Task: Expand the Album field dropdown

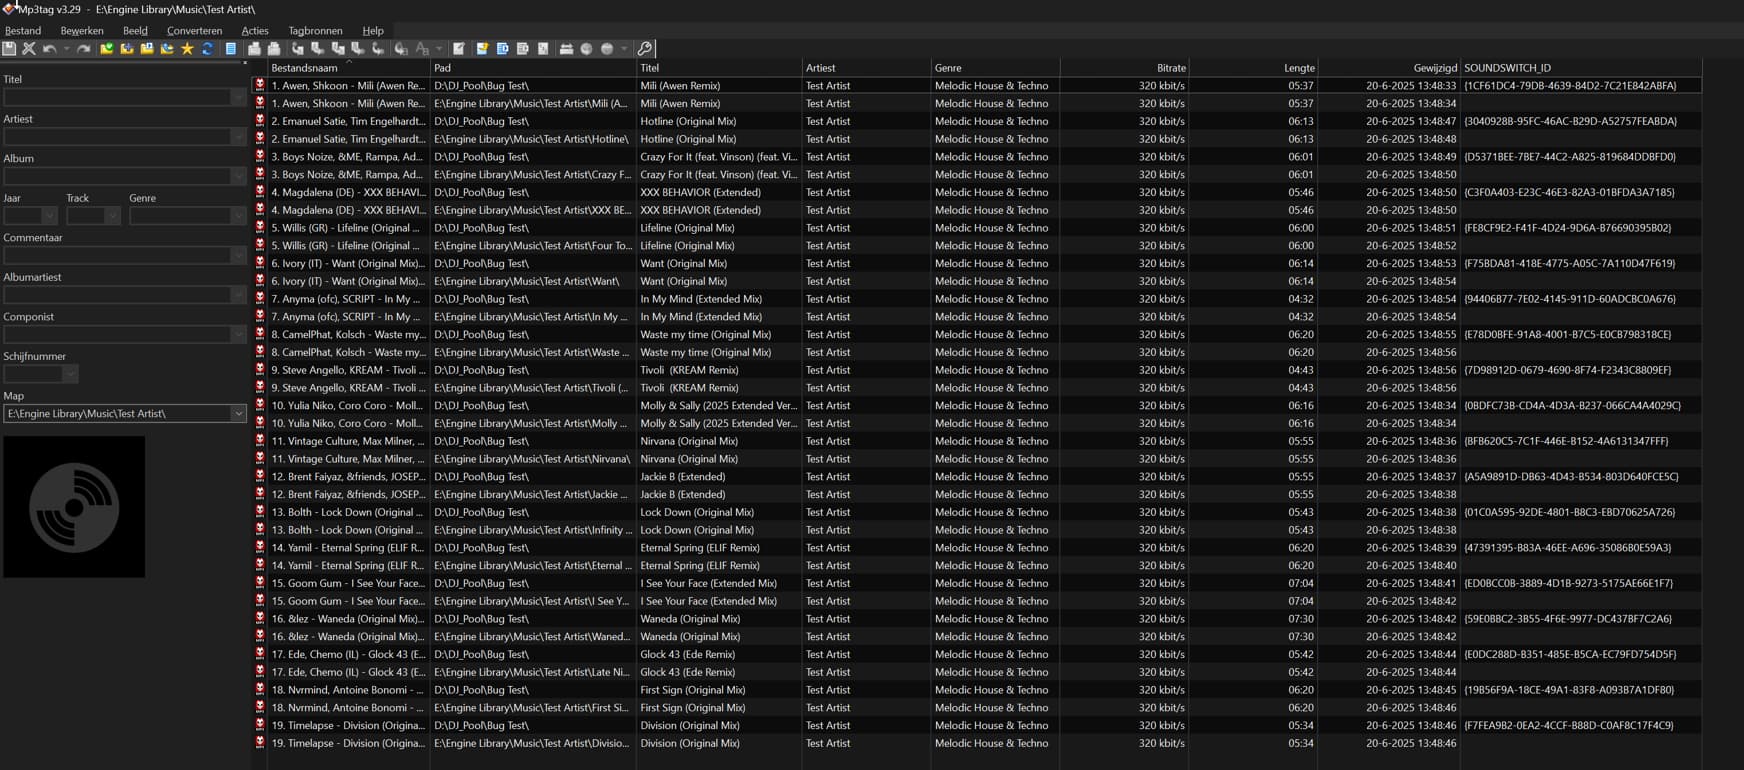Action: pos(238,176)
